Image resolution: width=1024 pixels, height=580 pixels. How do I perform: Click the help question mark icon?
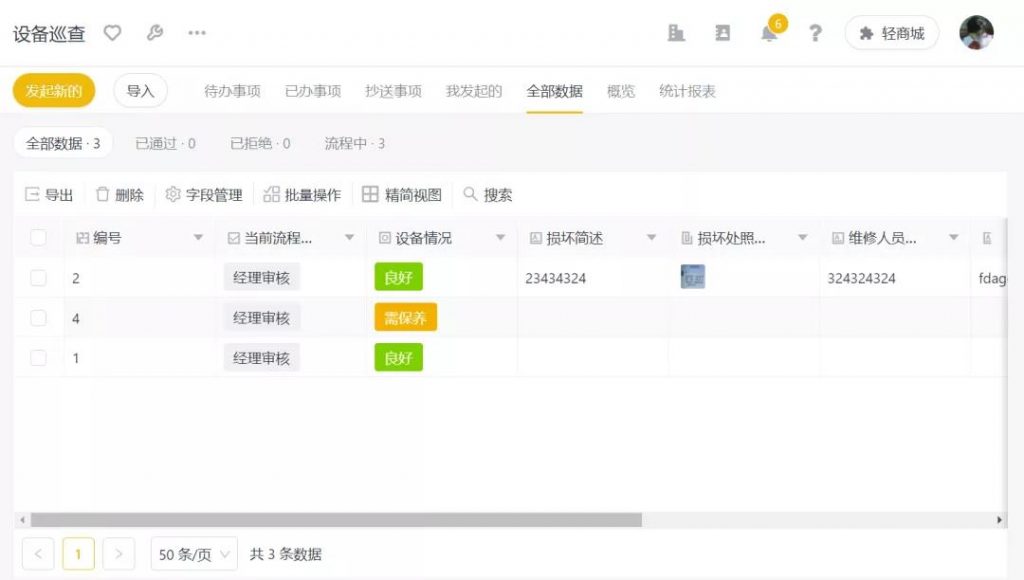pyautogui.click(x=815, y=33)
